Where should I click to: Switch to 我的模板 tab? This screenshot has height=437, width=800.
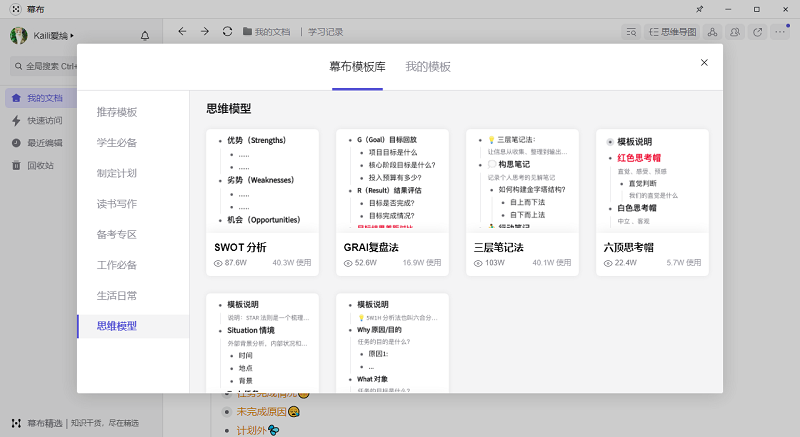pyautogui.click(x=428, y=67)
